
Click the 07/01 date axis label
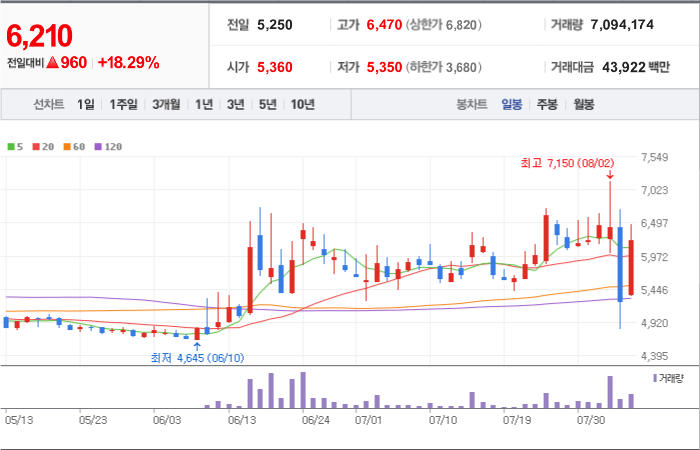point(369,421)
